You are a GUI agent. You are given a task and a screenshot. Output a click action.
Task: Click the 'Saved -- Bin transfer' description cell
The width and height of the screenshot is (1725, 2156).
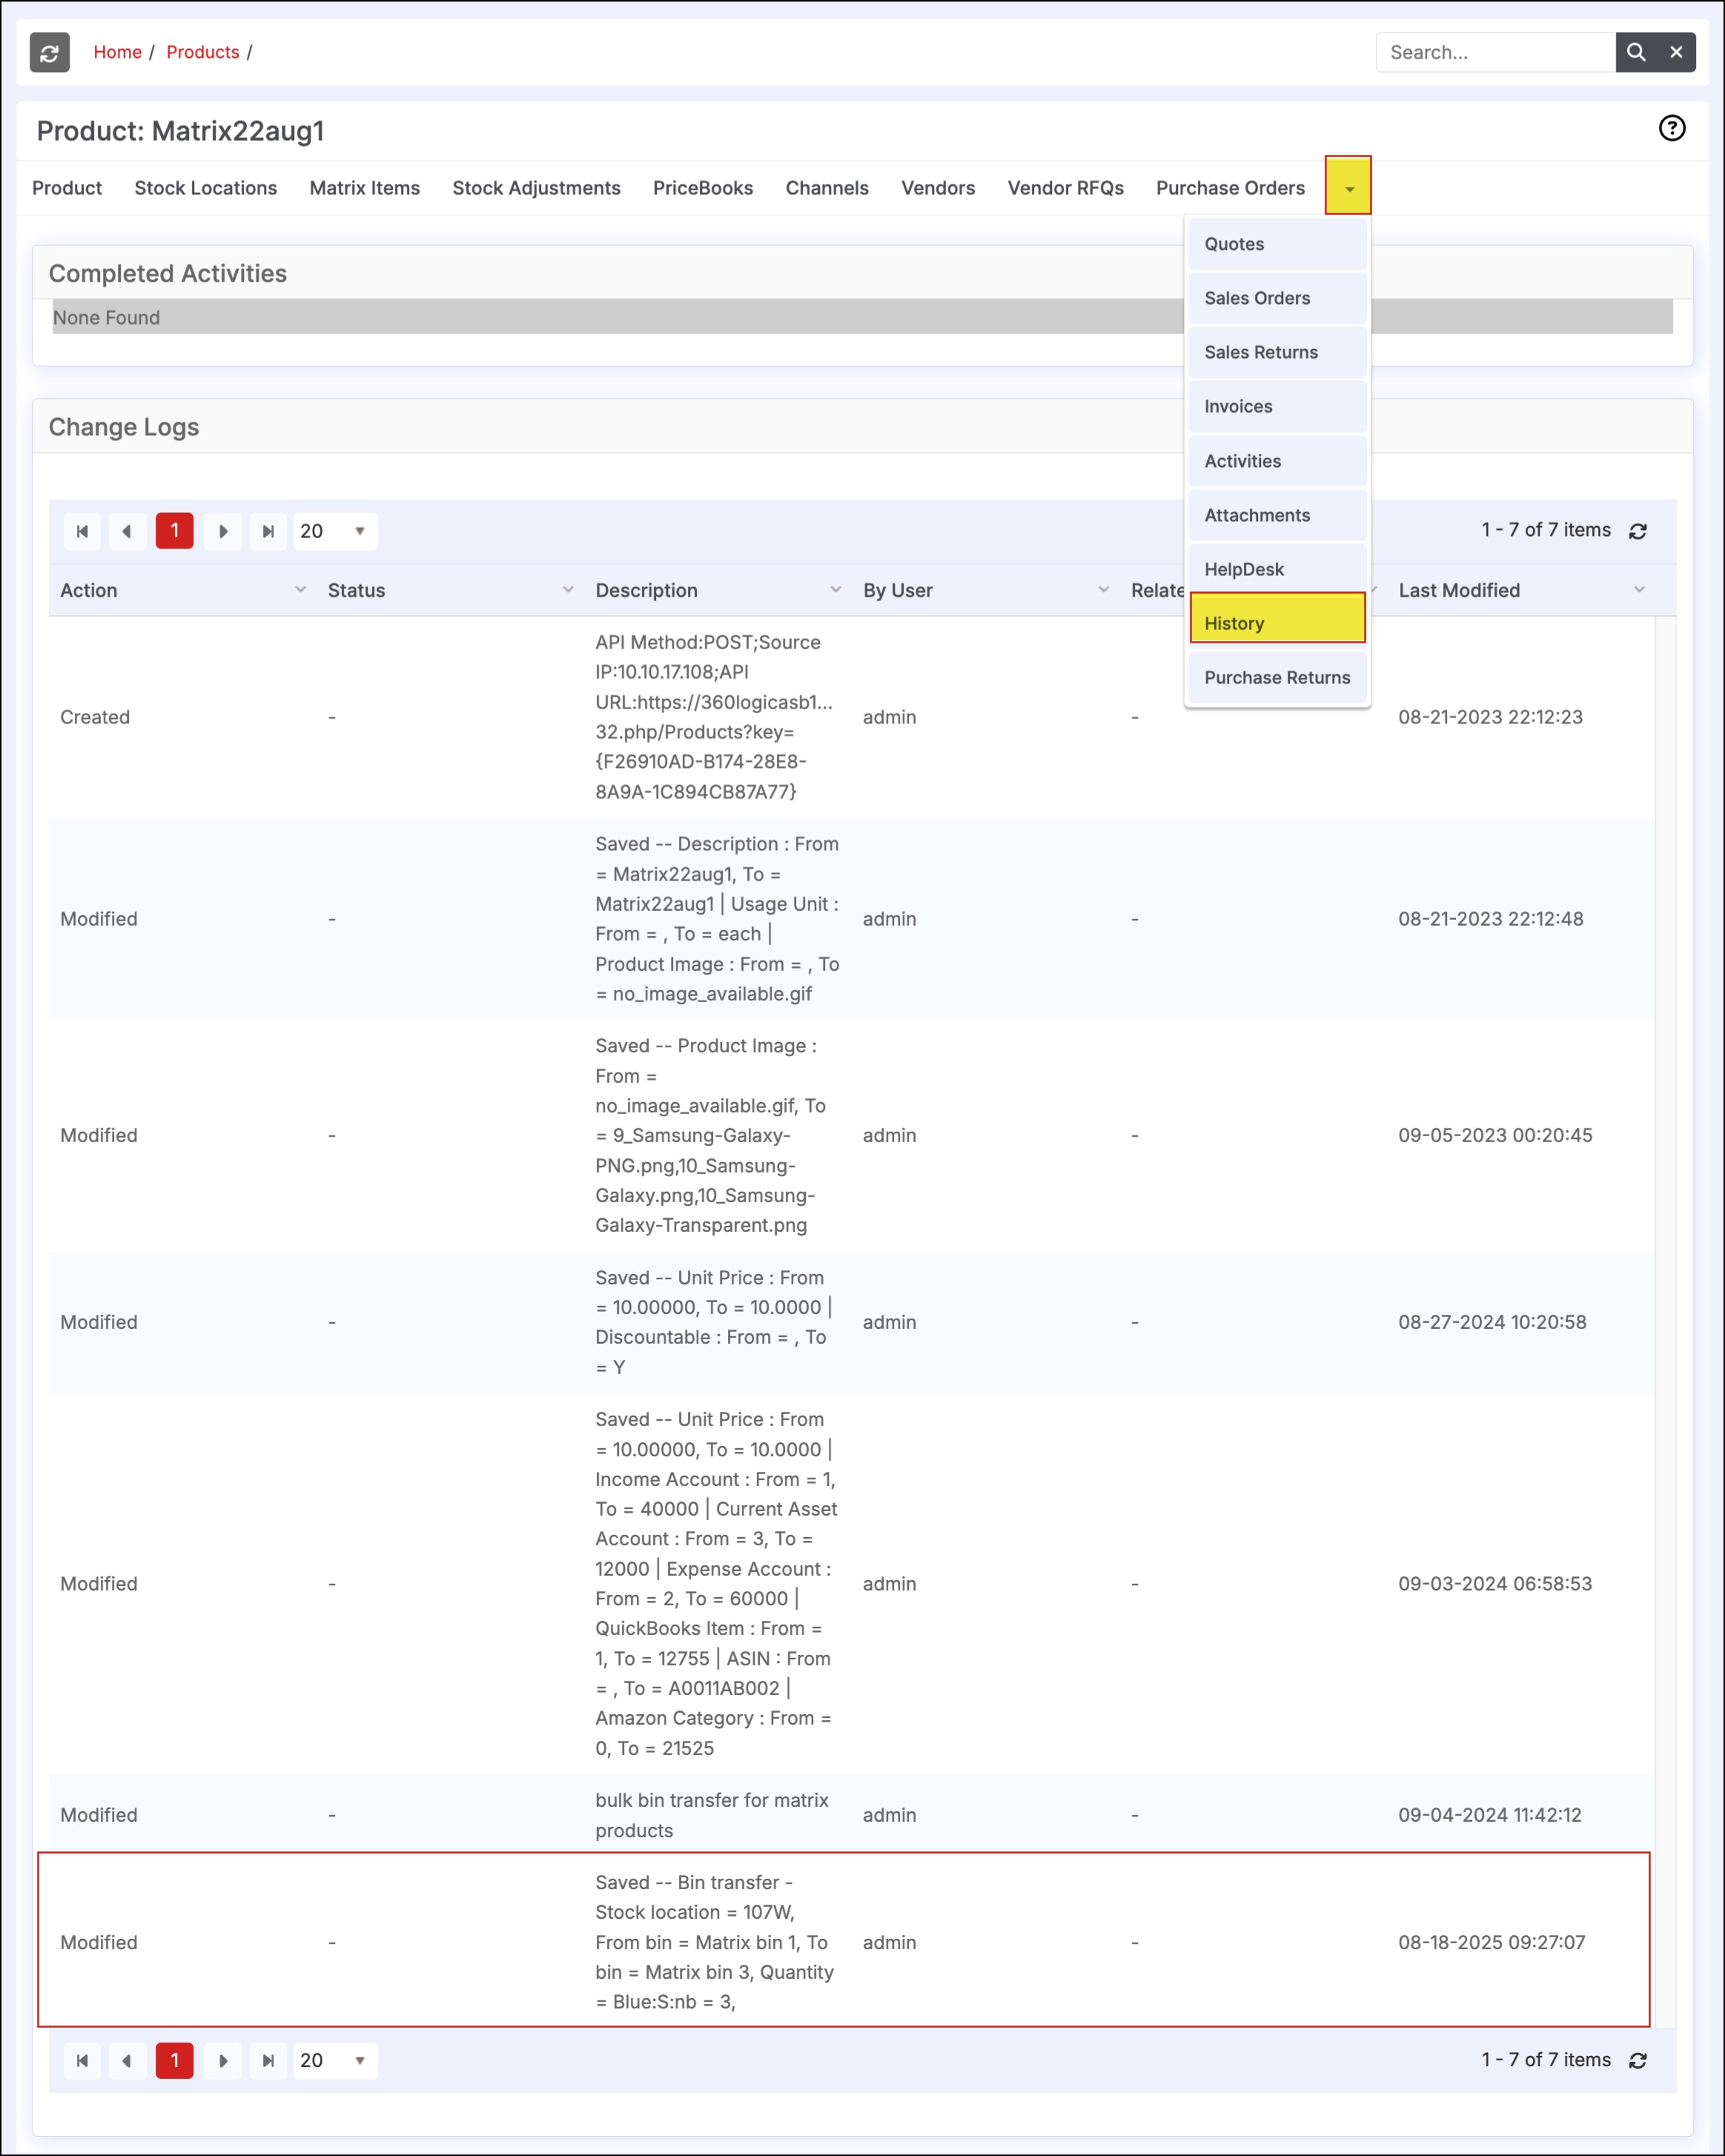point(715,1942)
